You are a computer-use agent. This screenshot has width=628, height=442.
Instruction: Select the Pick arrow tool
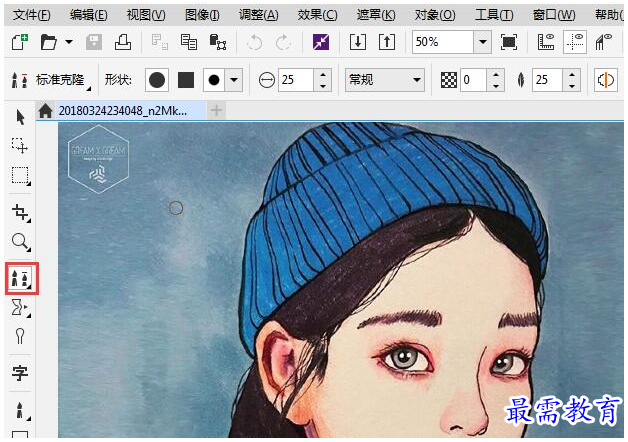pyautogui.click(x=20, y=118)
